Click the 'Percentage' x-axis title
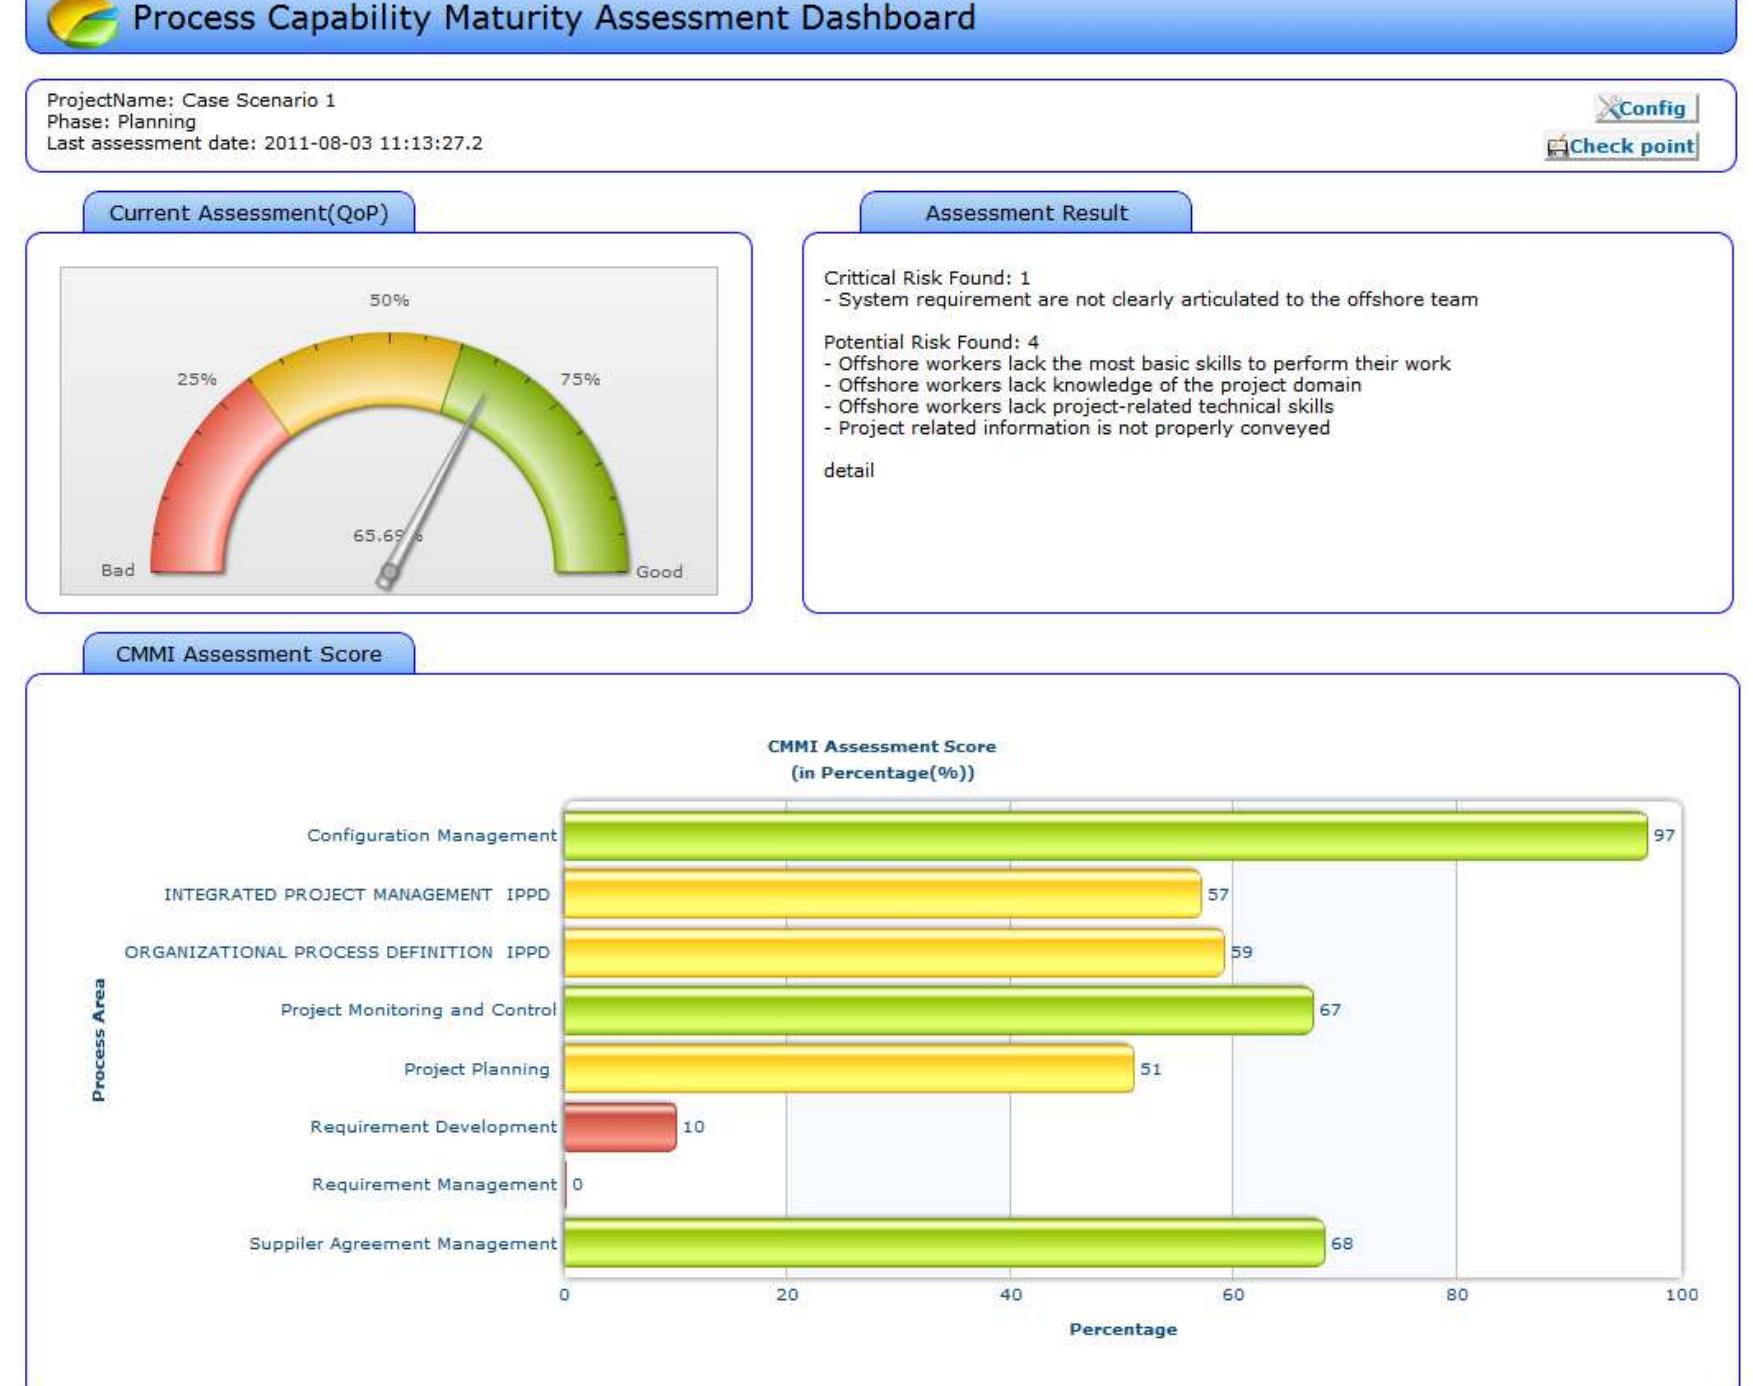Image resolution: width=1753 pixels, height=1386 pixels. point(1123,1330)
